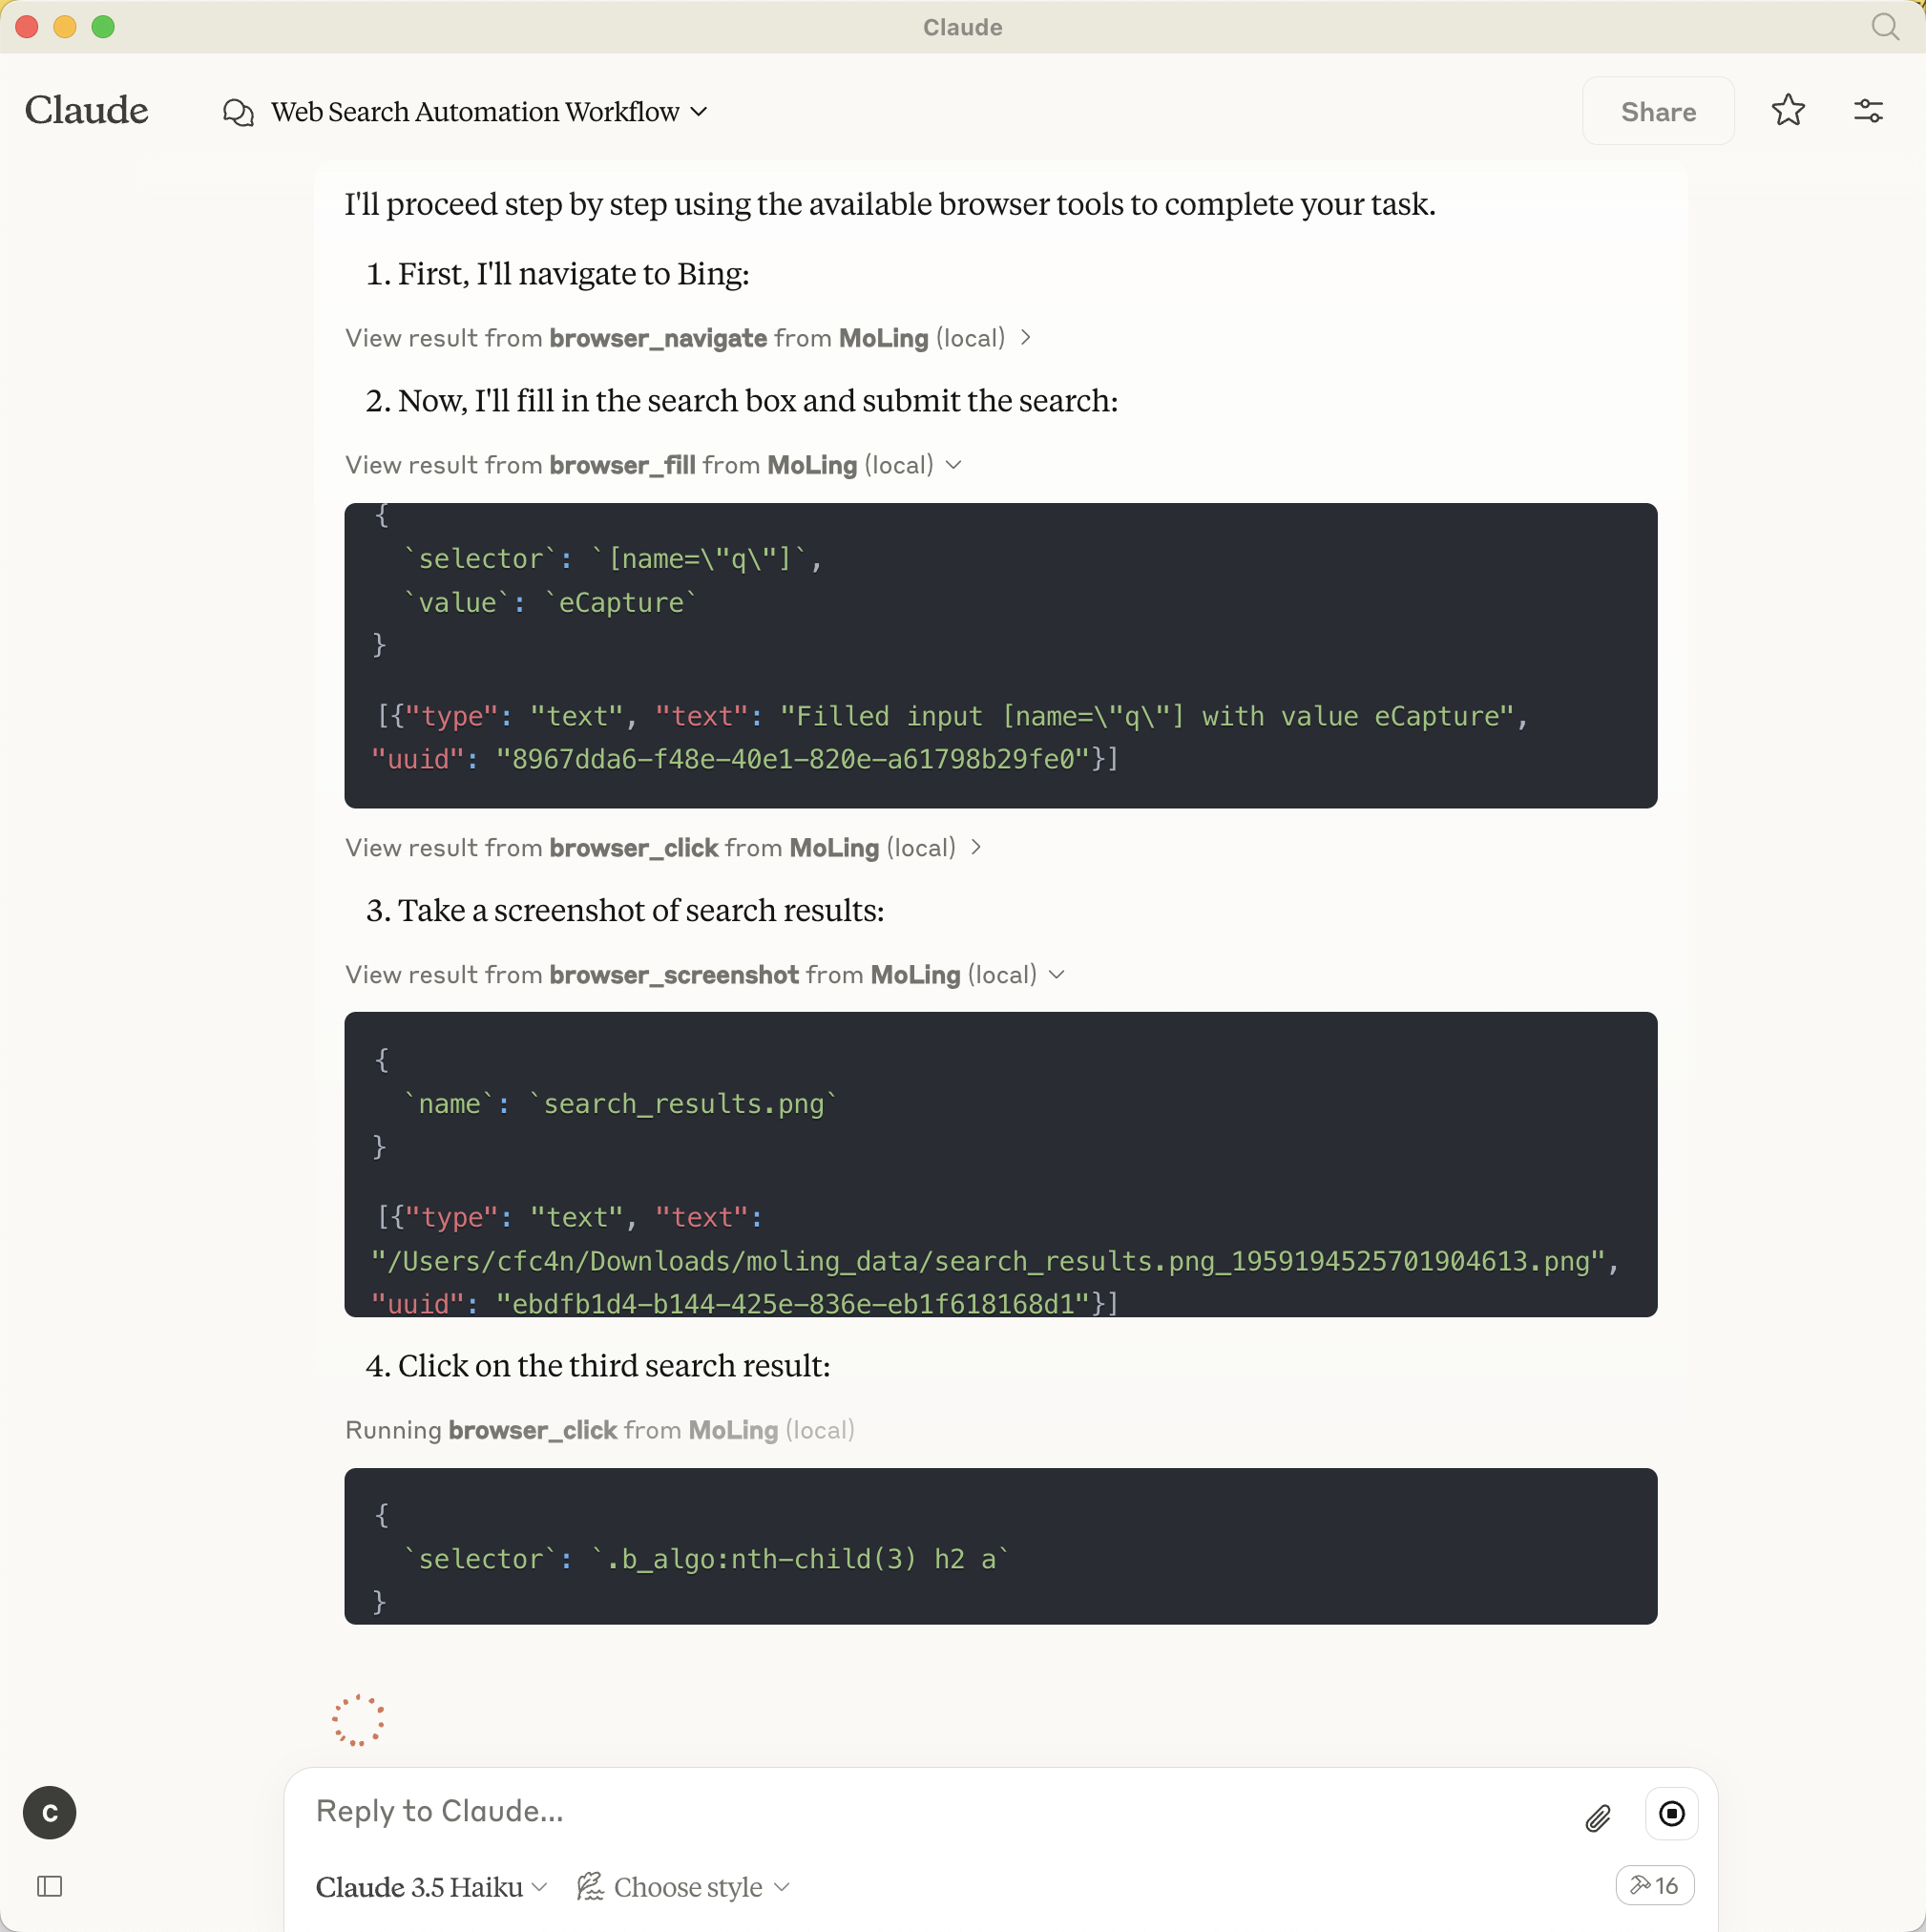This screenshot has width=1926, height=1932.
Task: Collapse the browser_screenshot result
Action: 704,975
